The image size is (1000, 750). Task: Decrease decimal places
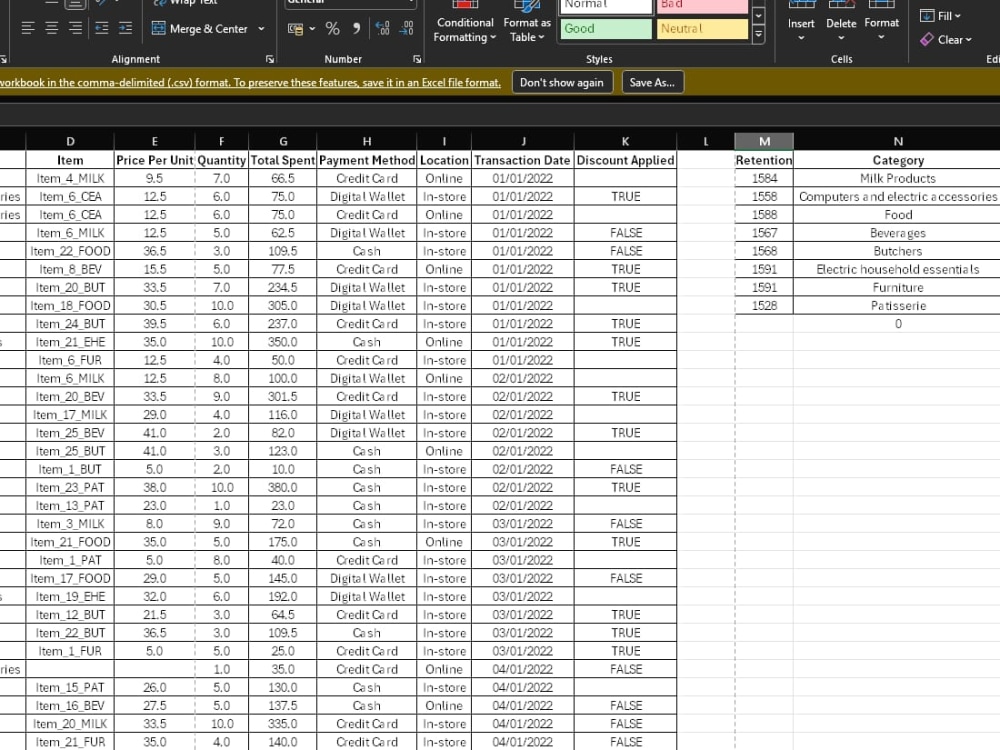tap(406, 29)
